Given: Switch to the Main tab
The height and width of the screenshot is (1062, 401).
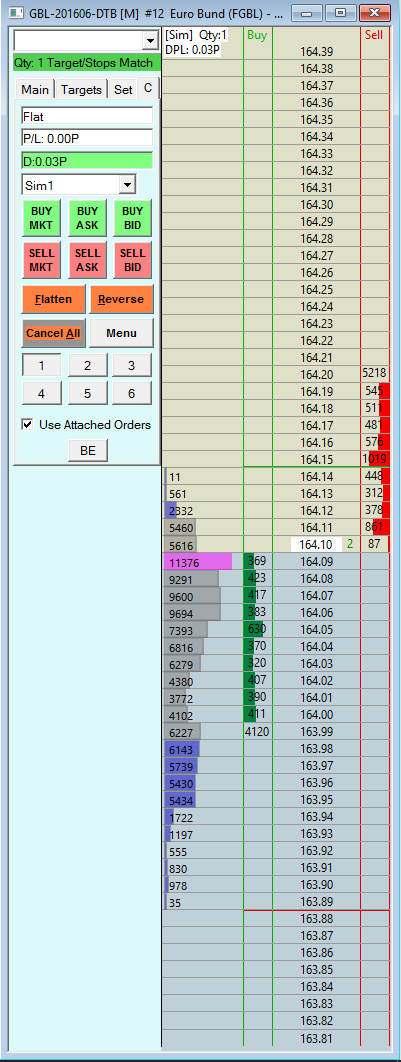Looking at the screenshot, I should (x=35, y=89).
